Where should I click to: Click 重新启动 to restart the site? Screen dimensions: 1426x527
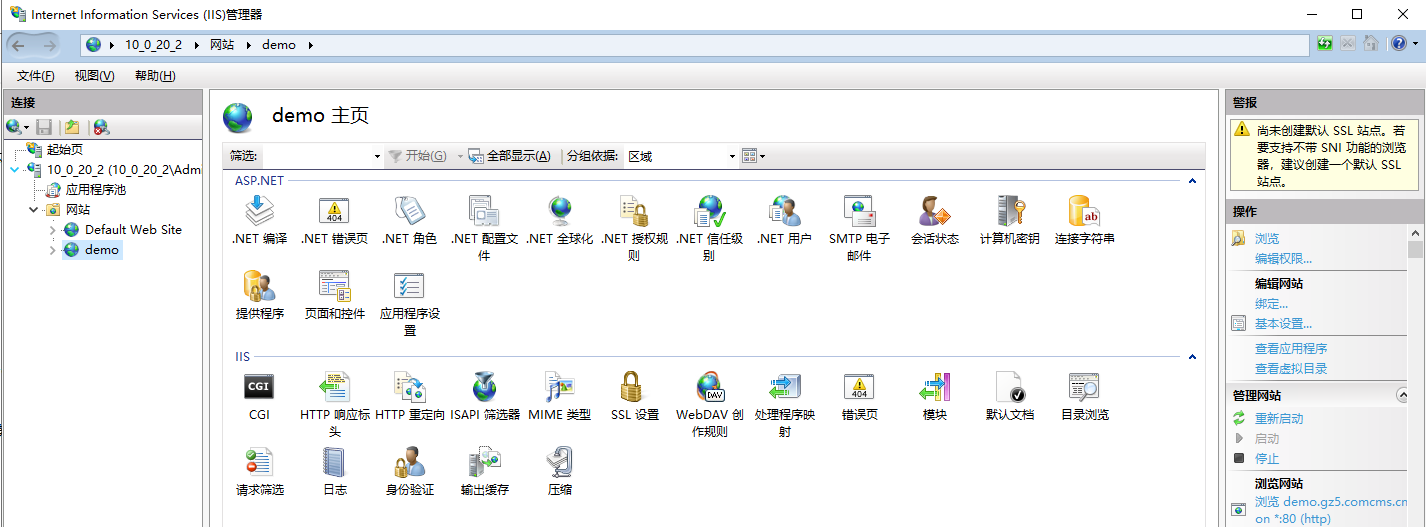1279,419
